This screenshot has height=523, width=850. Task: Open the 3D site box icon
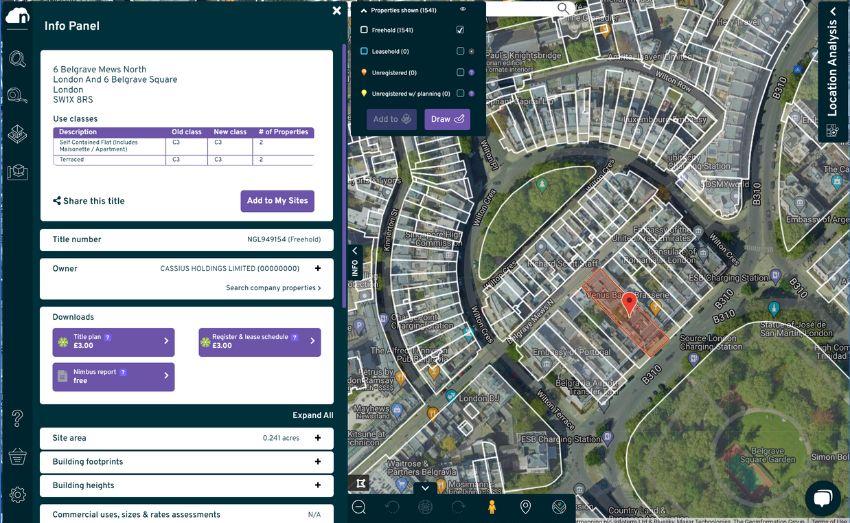pos(17,172)
